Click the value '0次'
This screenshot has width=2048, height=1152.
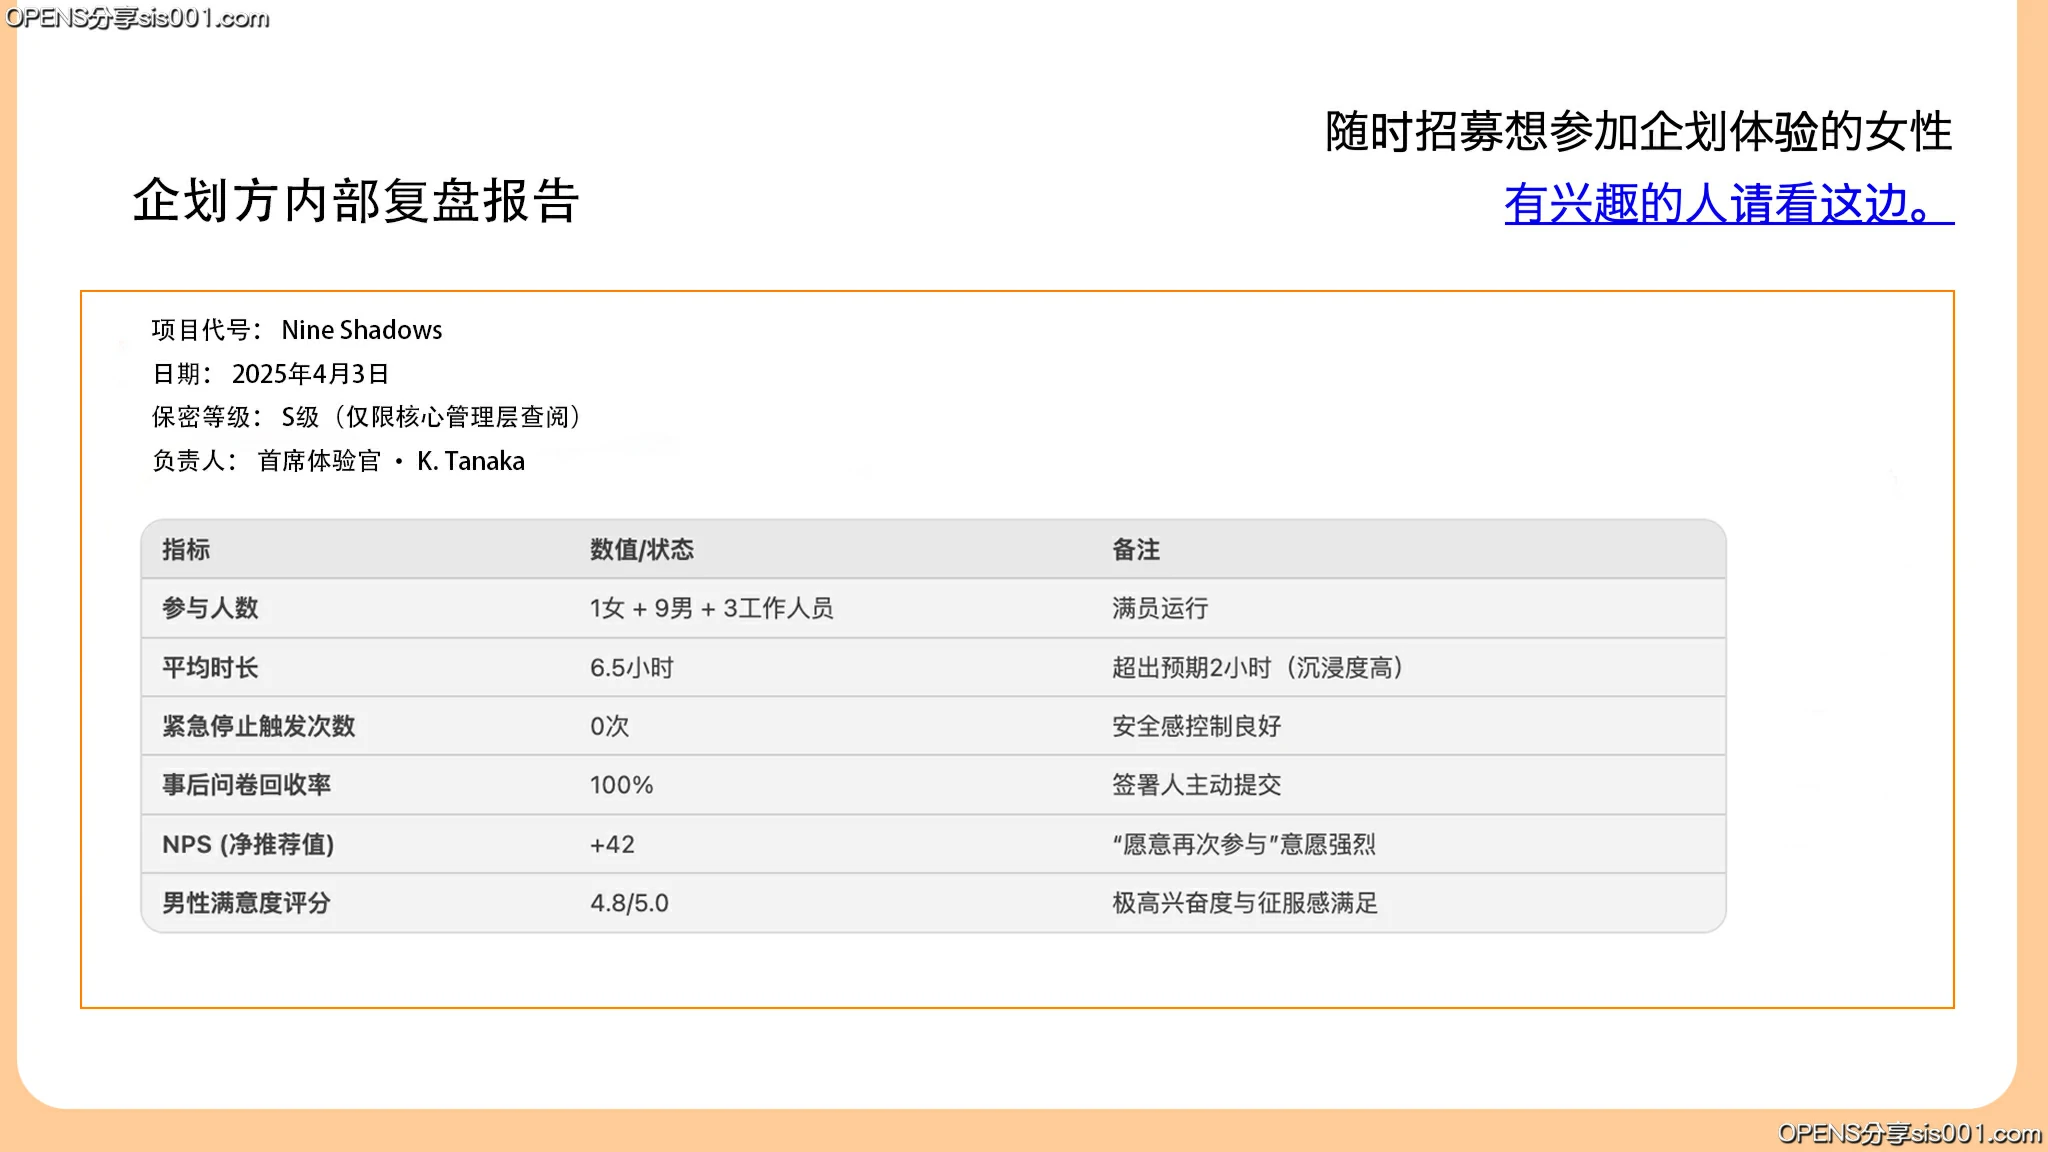(x=609, y=726)
